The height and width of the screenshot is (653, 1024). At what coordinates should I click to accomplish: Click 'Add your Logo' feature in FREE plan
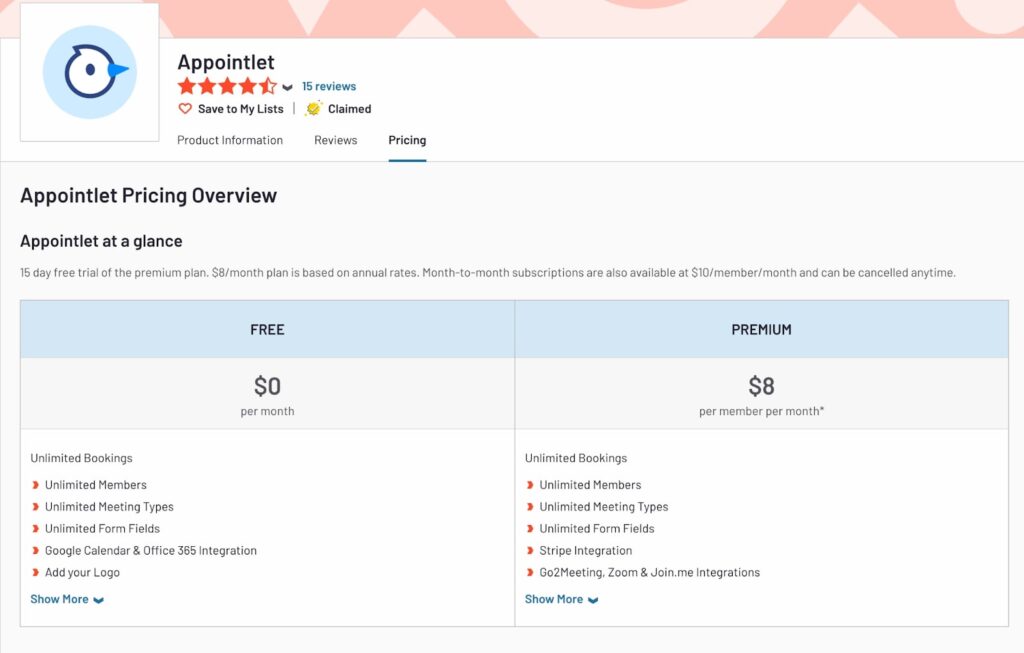point(82,572)
